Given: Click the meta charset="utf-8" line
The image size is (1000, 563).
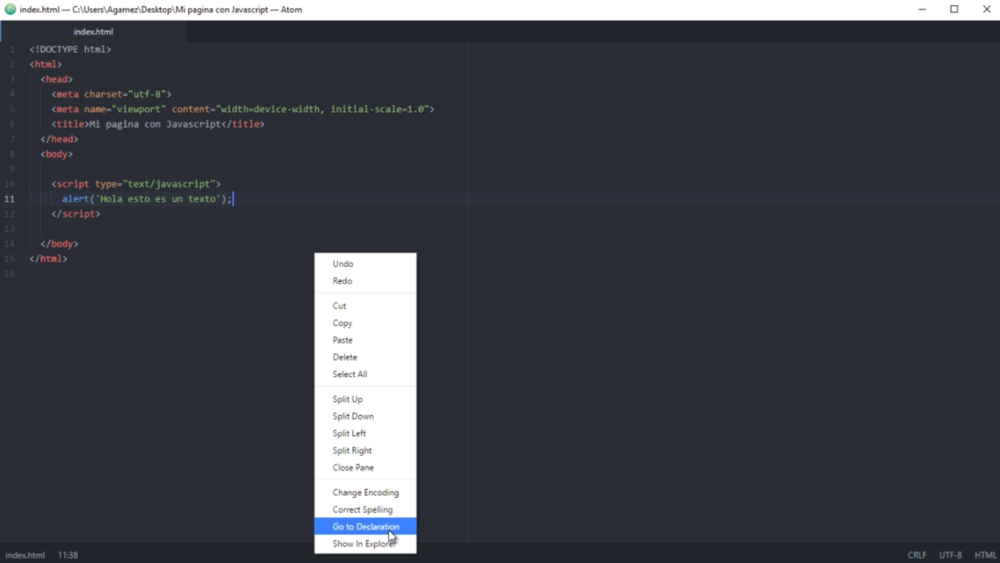Looking at the screenshot, I should click(112, 94).
